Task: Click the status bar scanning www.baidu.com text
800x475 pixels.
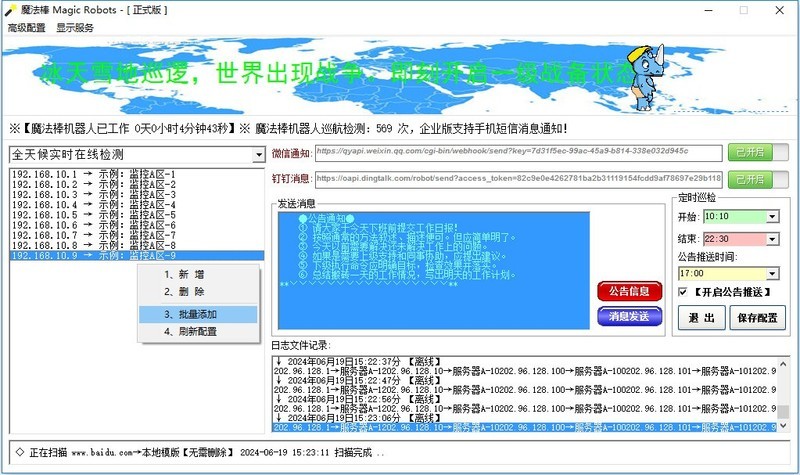Action: click(202, 453)
